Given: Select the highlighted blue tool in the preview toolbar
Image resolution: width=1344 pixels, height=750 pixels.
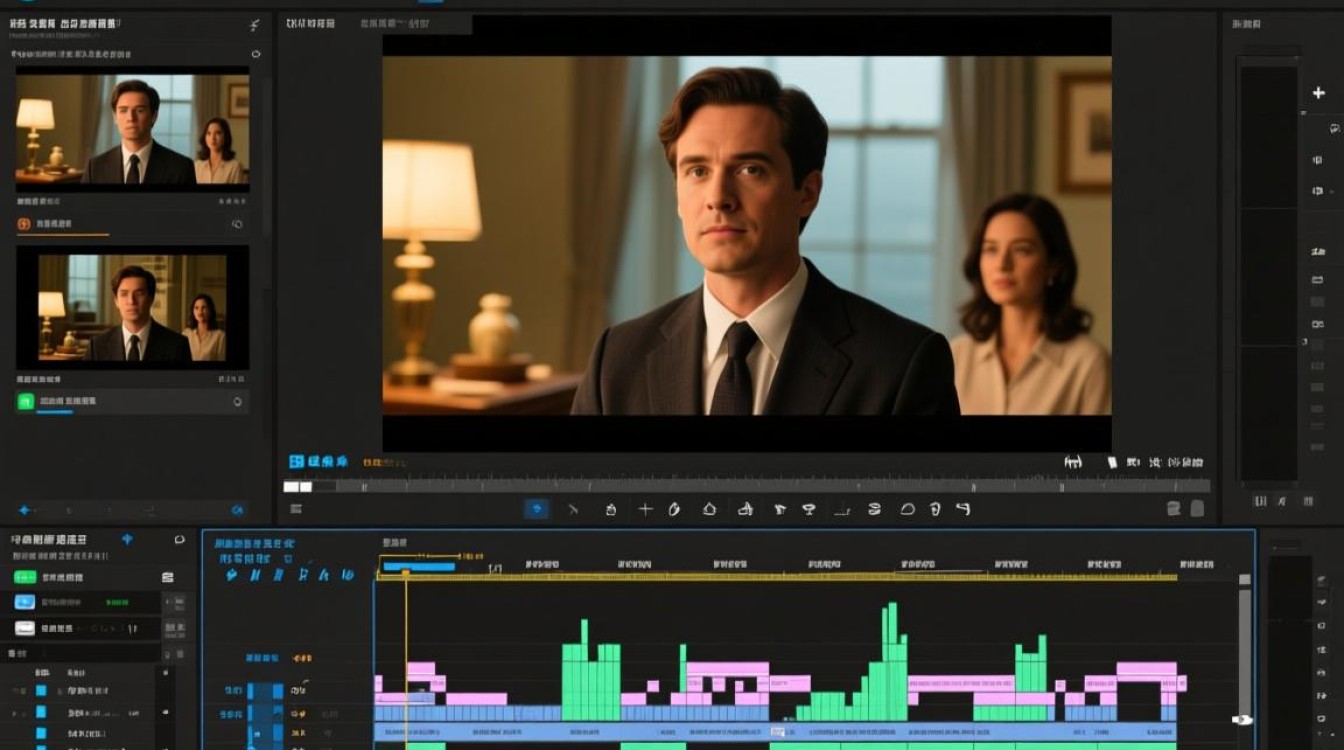Looking at the screenshot, I should 537,508.
